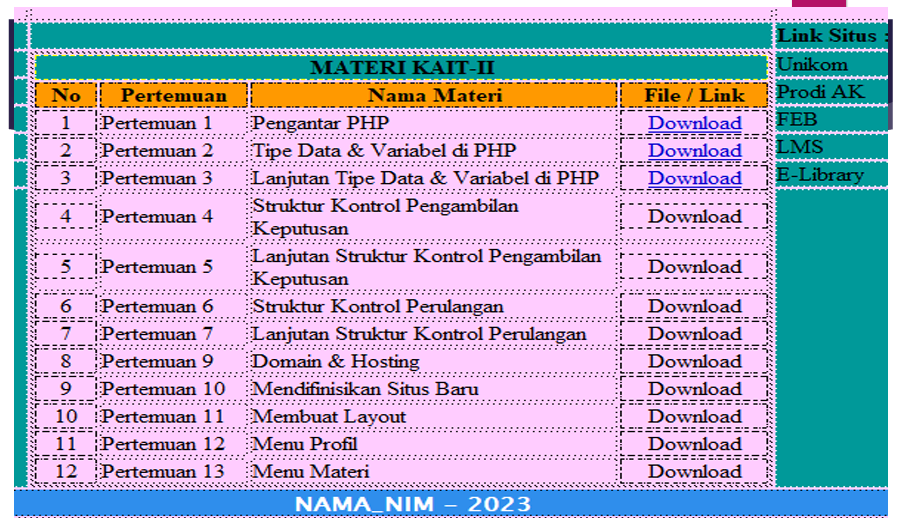The height and width of the screenshot is (518, 901).
Task: Open Download link for Pertemuan 2
Action: [694, 151]
